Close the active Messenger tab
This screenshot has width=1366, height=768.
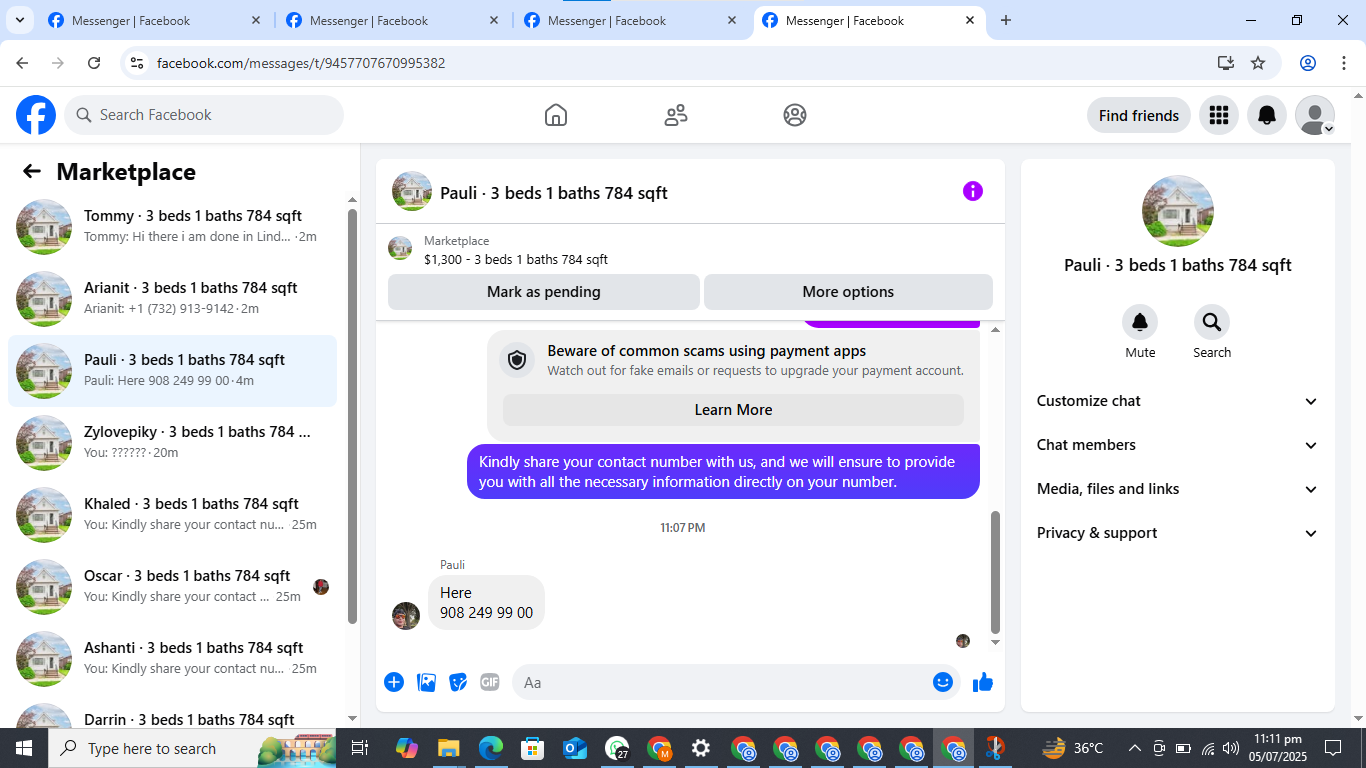[x=969, y=20]
